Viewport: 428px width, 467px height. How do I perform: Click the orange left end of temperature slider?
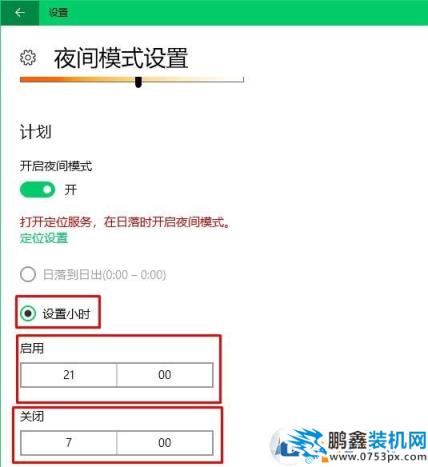point(25,79)
